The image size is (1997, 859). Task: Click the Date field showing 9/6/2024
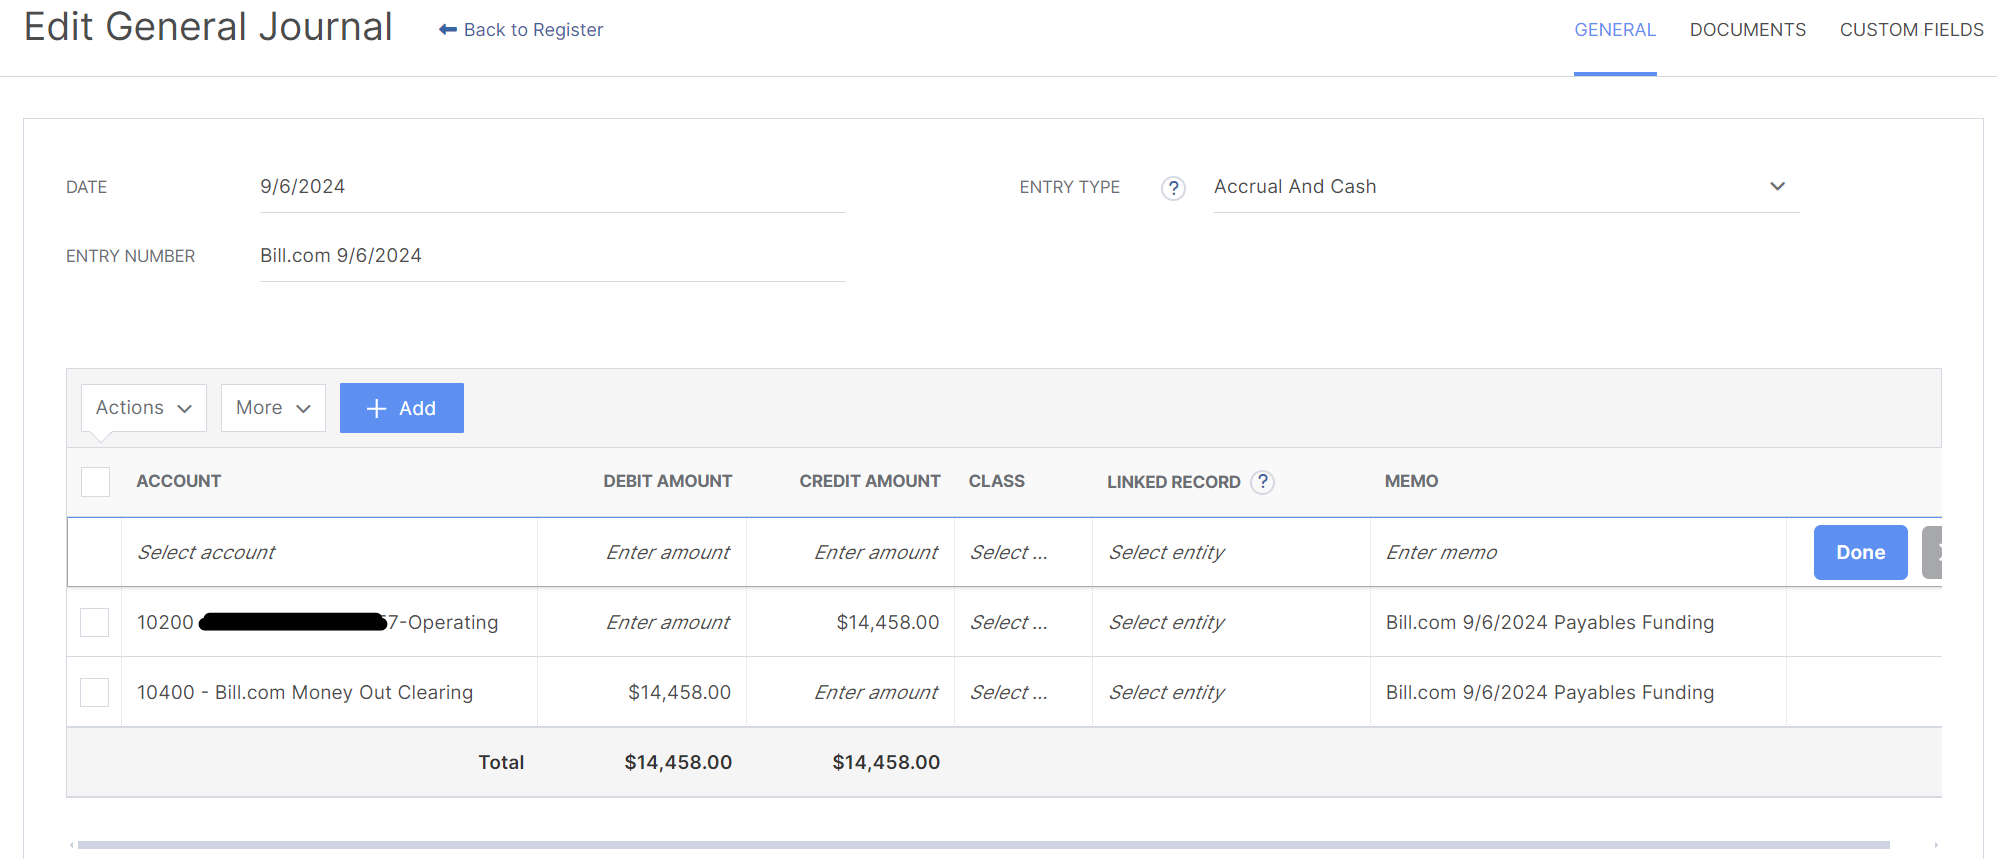[x=552, y=187]
